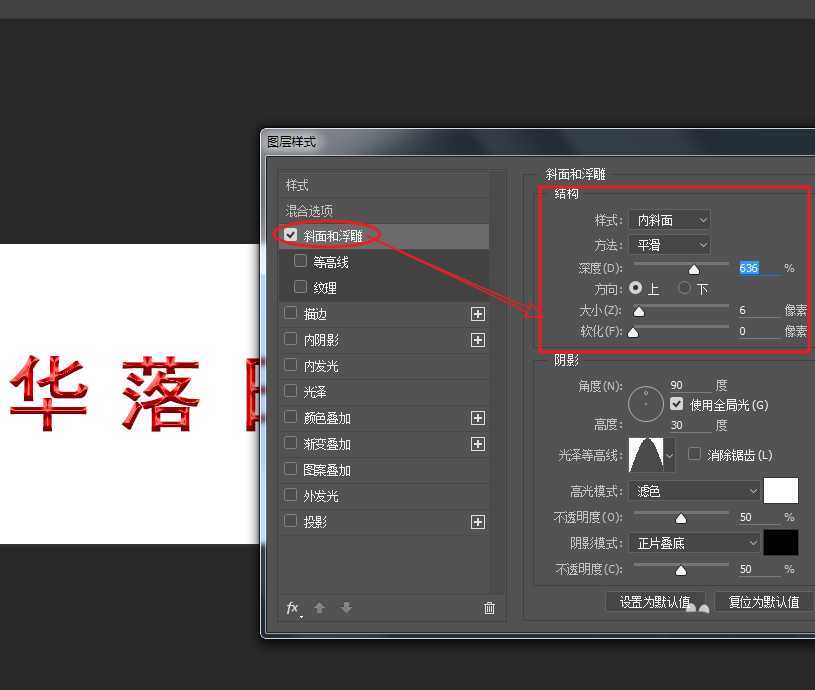Open the 方法 dropdown showing 平滑
815x690 pixels.
(669, 245)
